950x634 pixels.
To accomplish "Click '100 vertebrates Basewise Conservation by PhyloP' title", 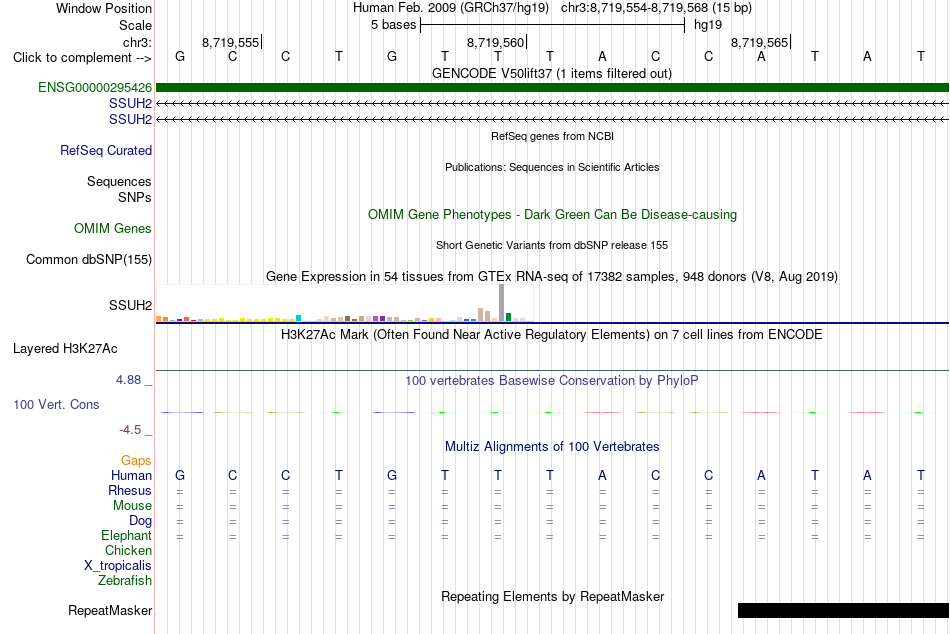I will 552,381.
